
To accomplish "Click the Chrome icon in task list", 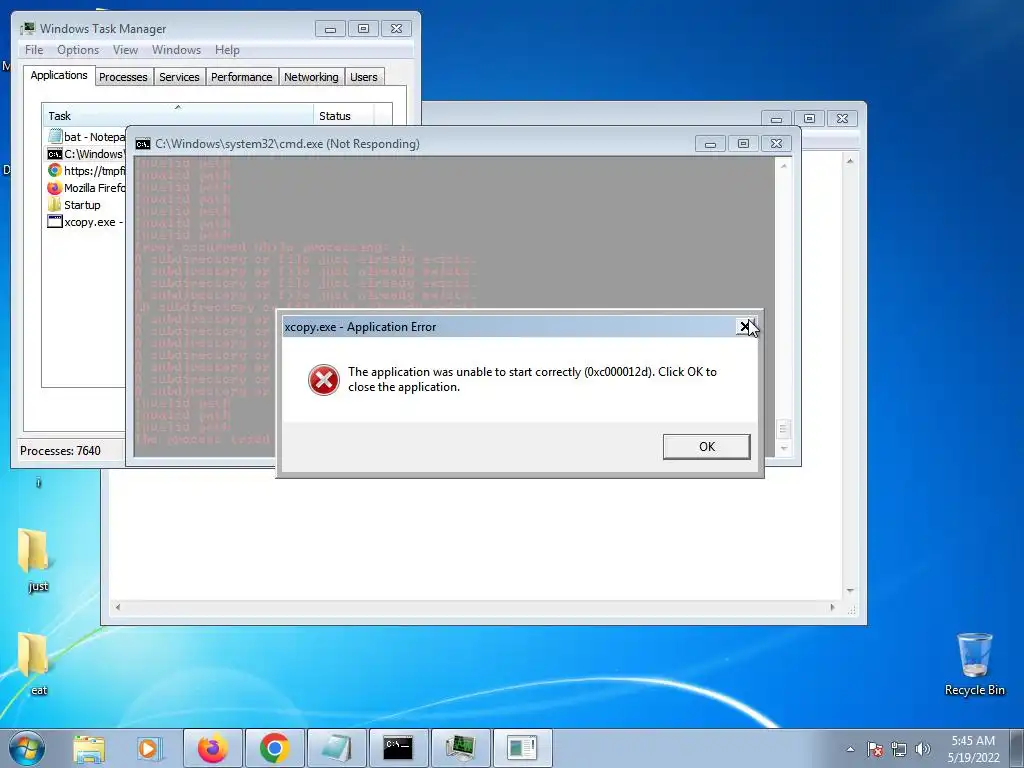I will [55, 170].
